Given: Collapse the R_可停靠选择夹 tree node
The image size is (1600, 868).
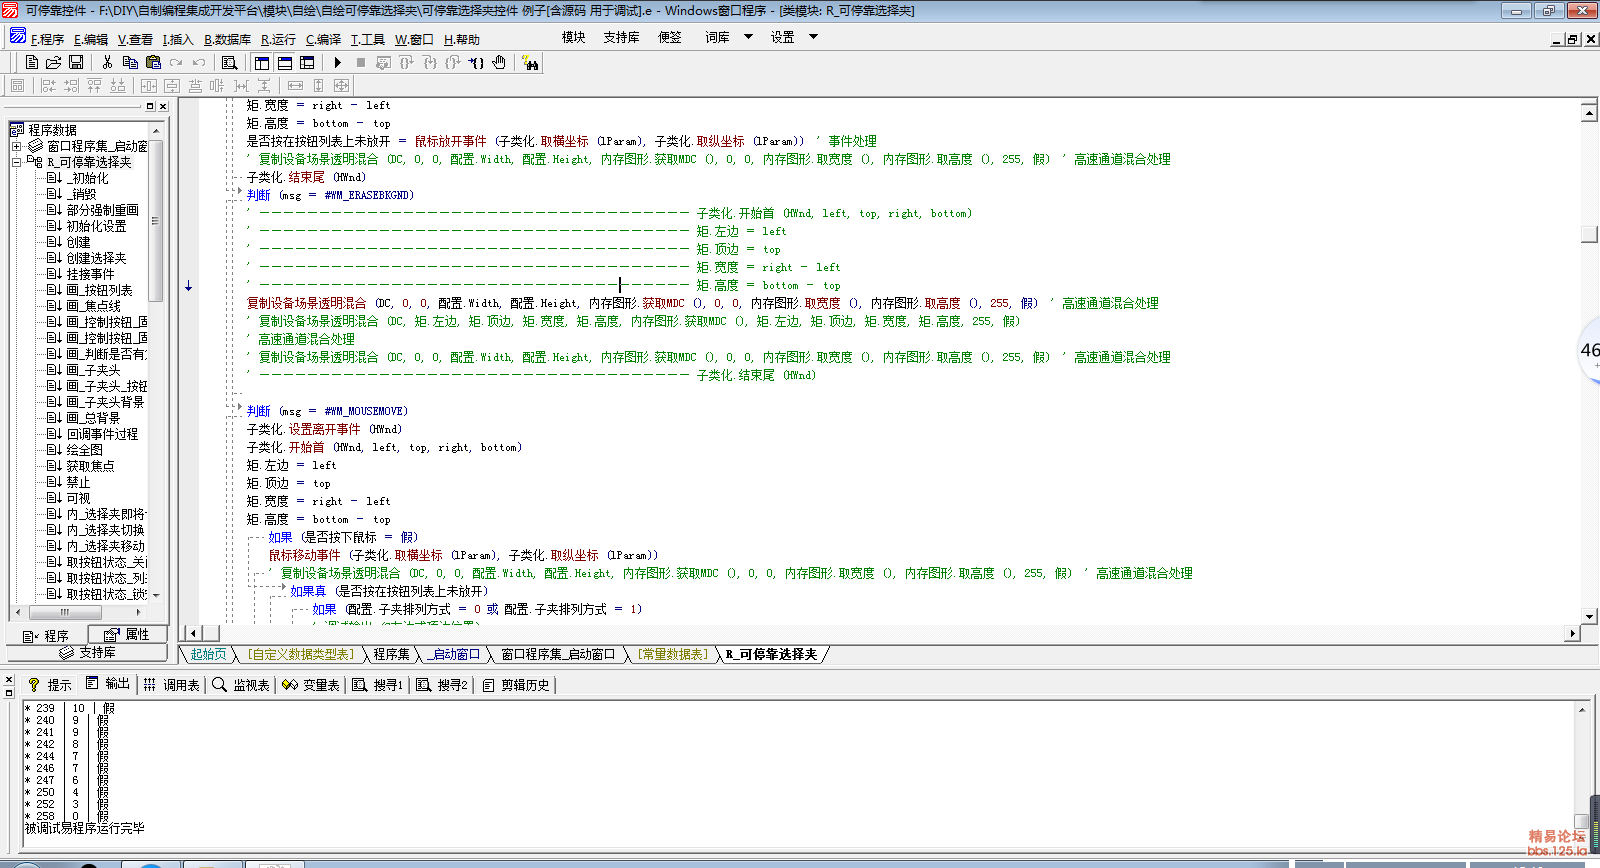Looking at the screenshot, I should pyautogui.click(x=16, y=162).
